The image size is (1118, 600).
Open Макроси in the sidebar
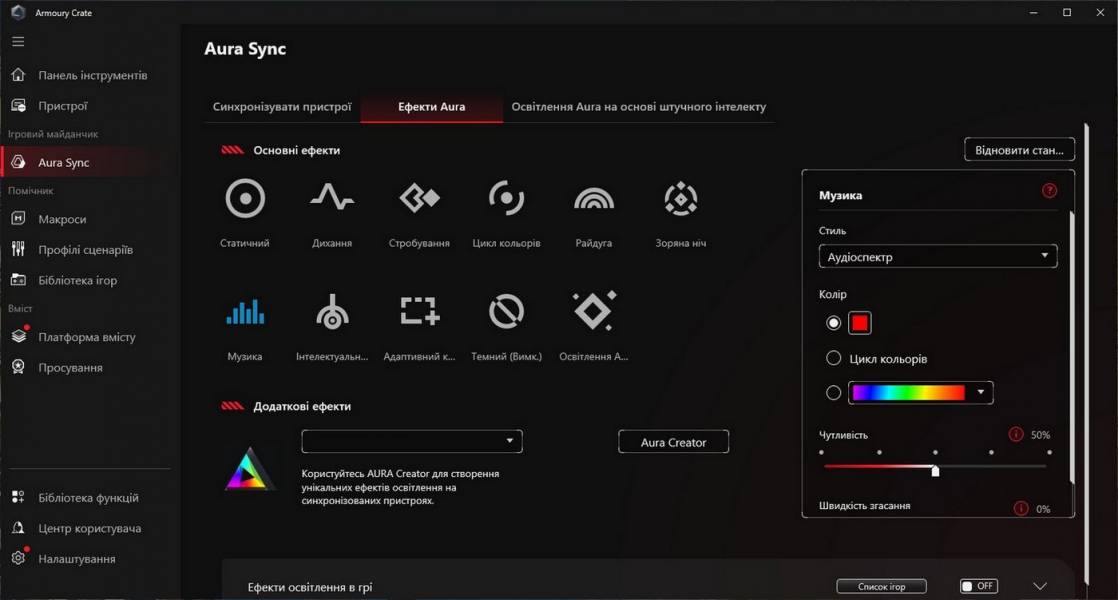point(62,219)
